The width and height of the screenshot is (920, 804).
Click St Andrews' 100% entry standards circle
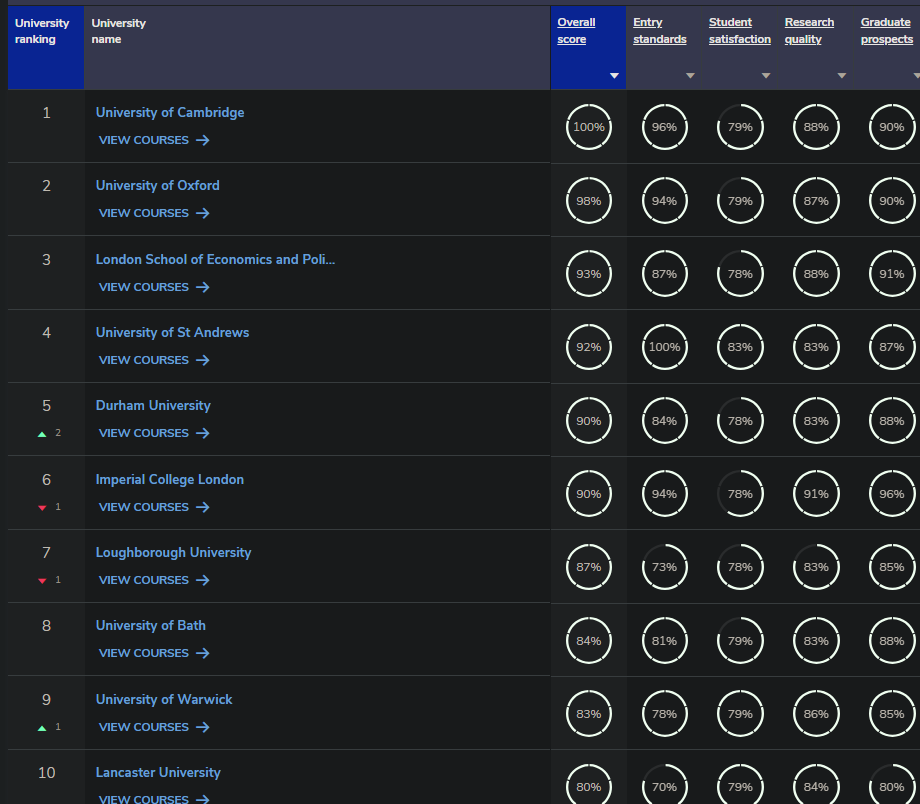click(664, 347)
